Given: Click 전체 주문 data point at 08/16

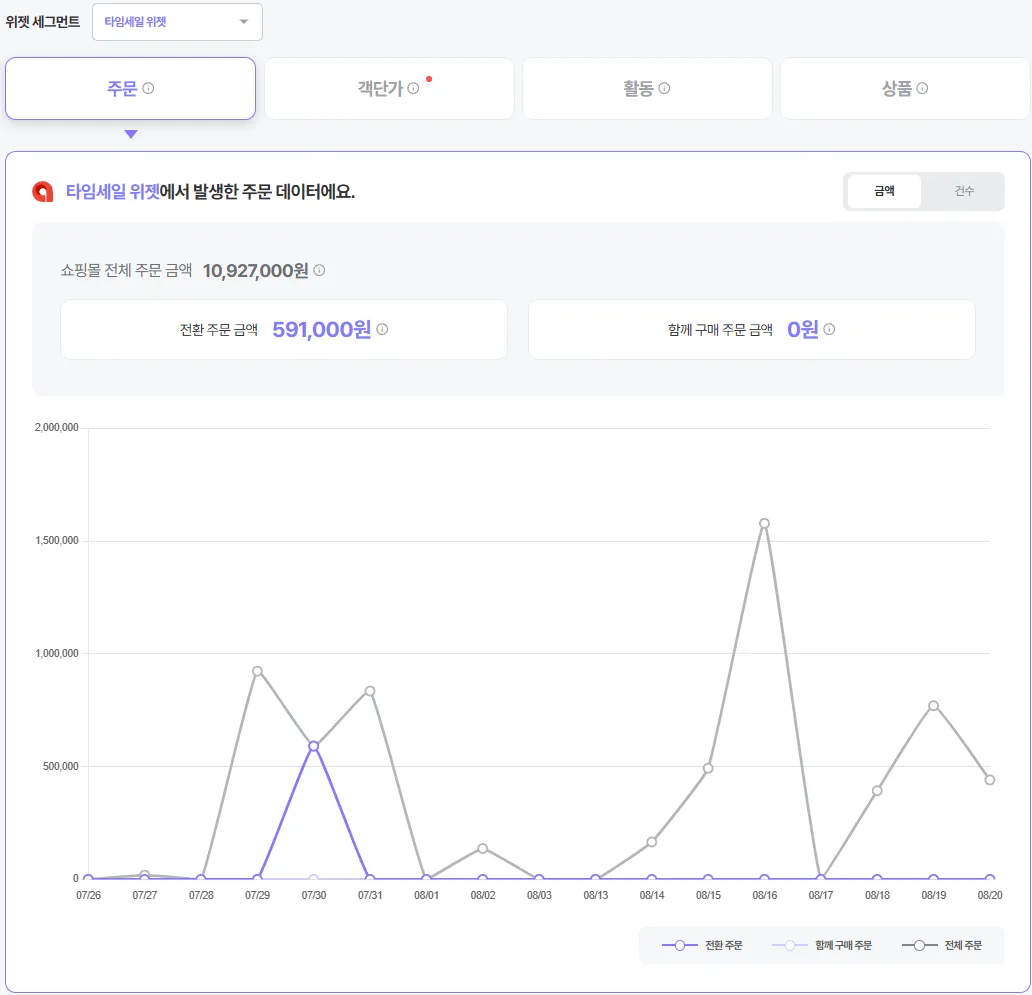Looking at the screenshot, I should pos(764,524).
